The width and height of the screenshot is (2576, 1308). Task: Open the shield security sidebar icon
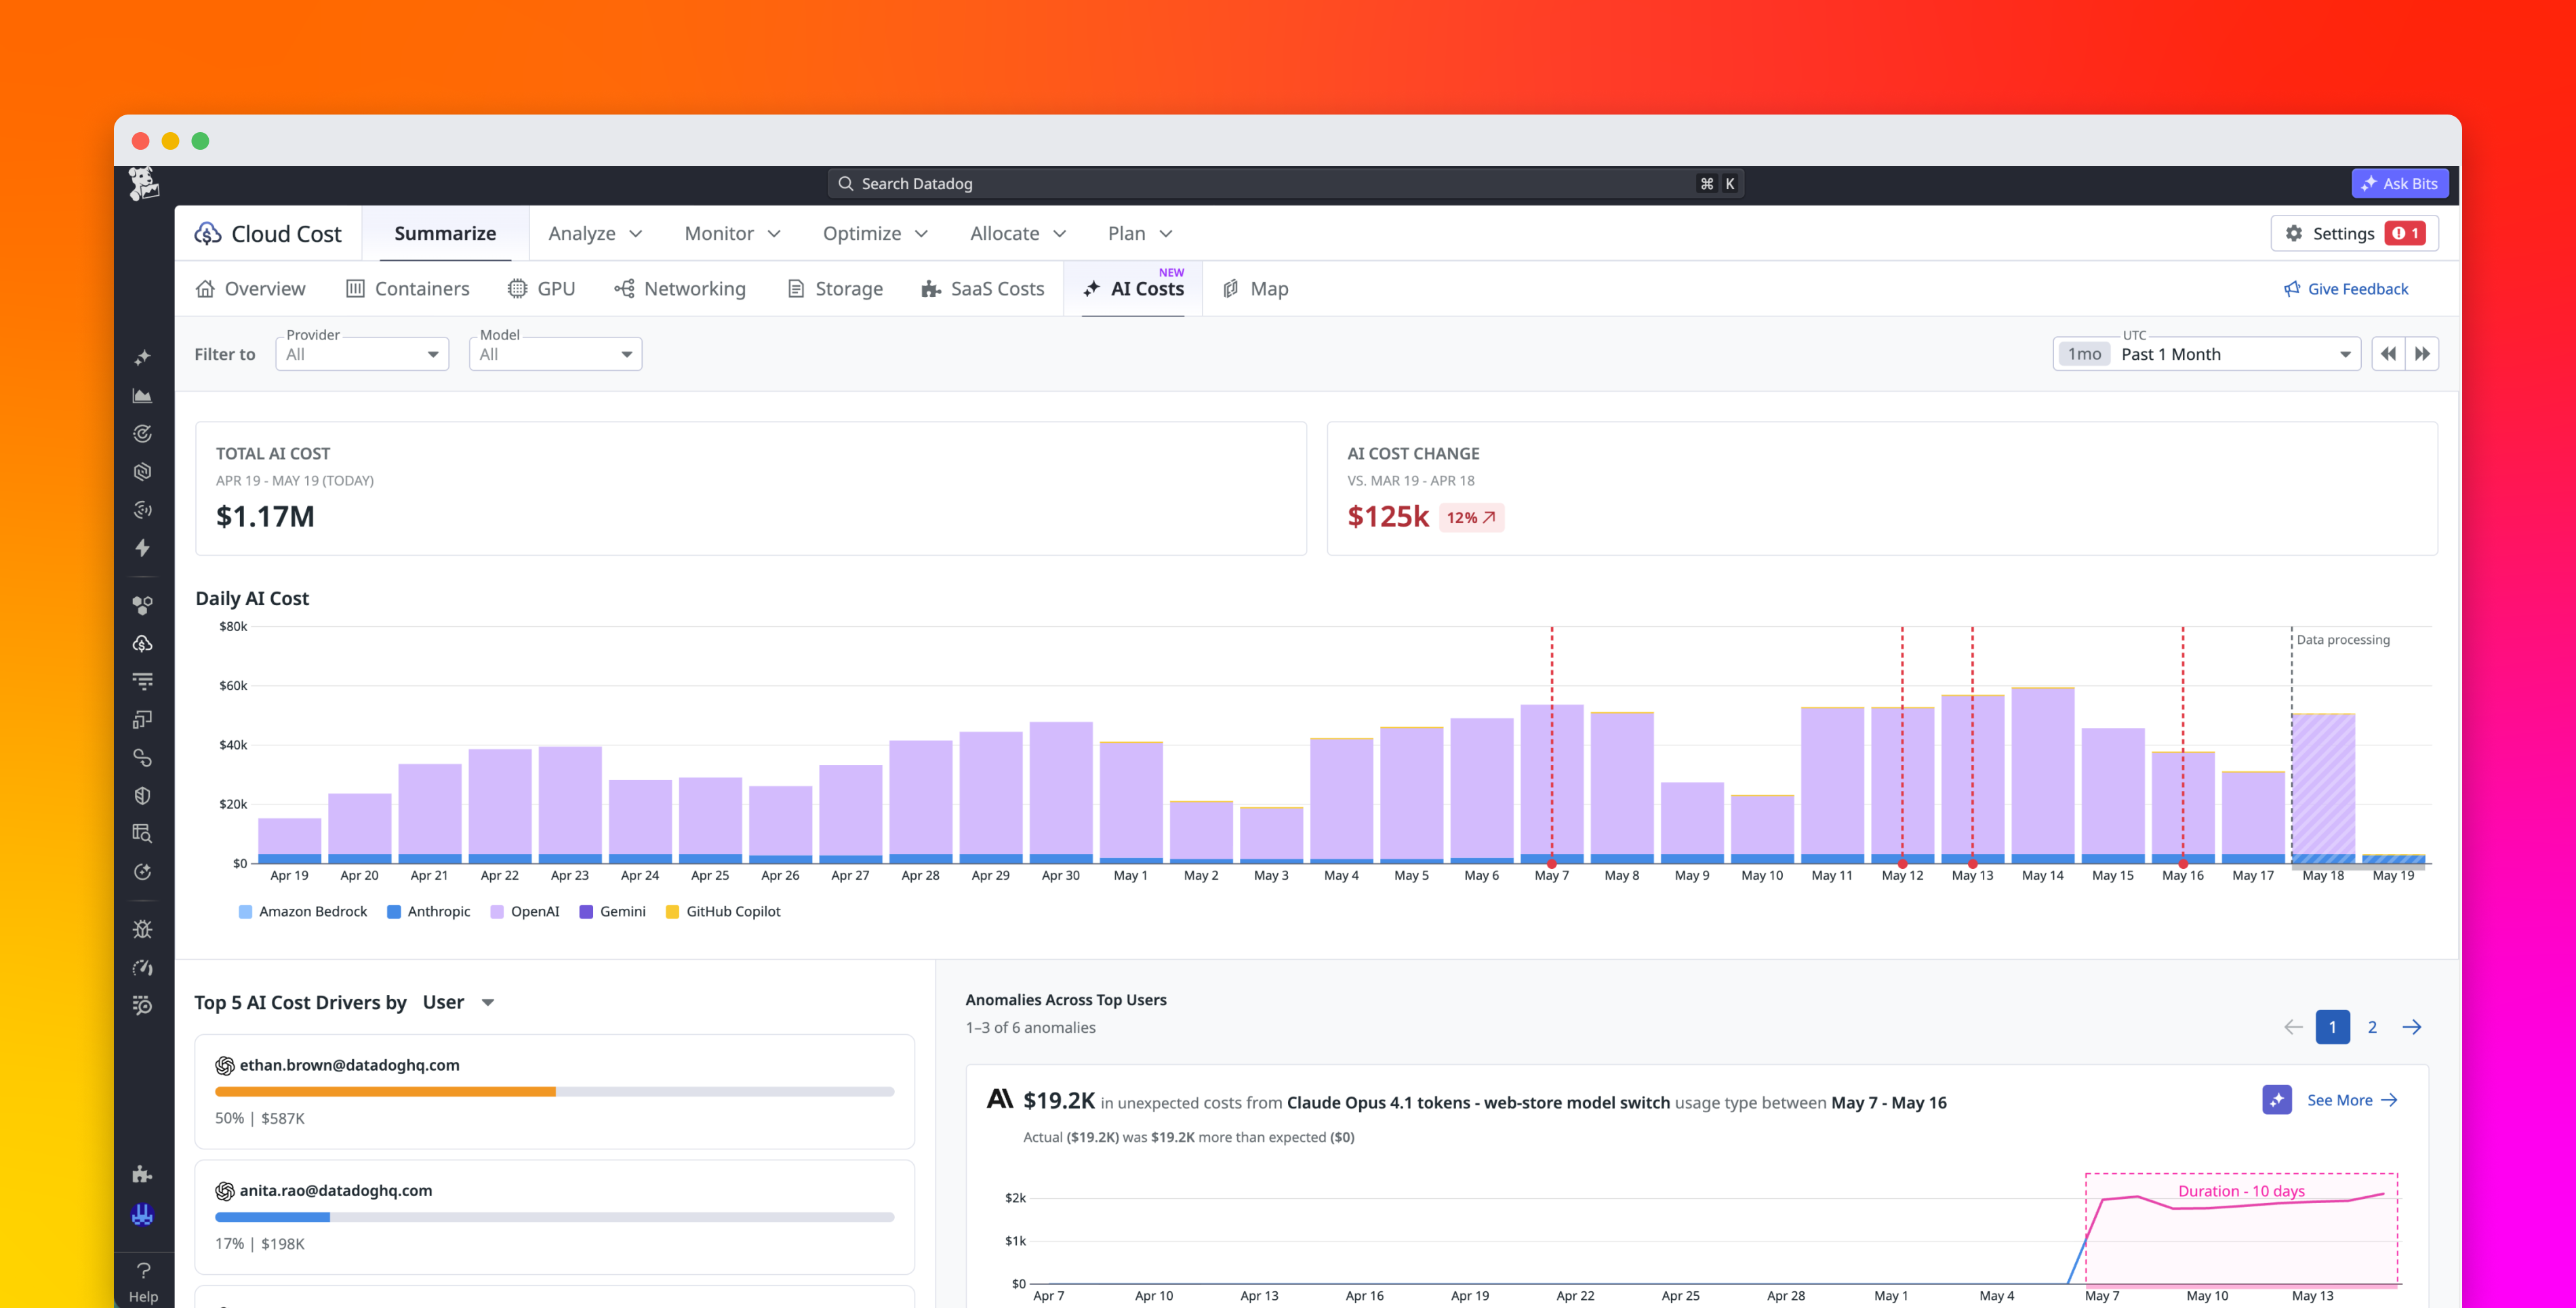pos(143,796)
